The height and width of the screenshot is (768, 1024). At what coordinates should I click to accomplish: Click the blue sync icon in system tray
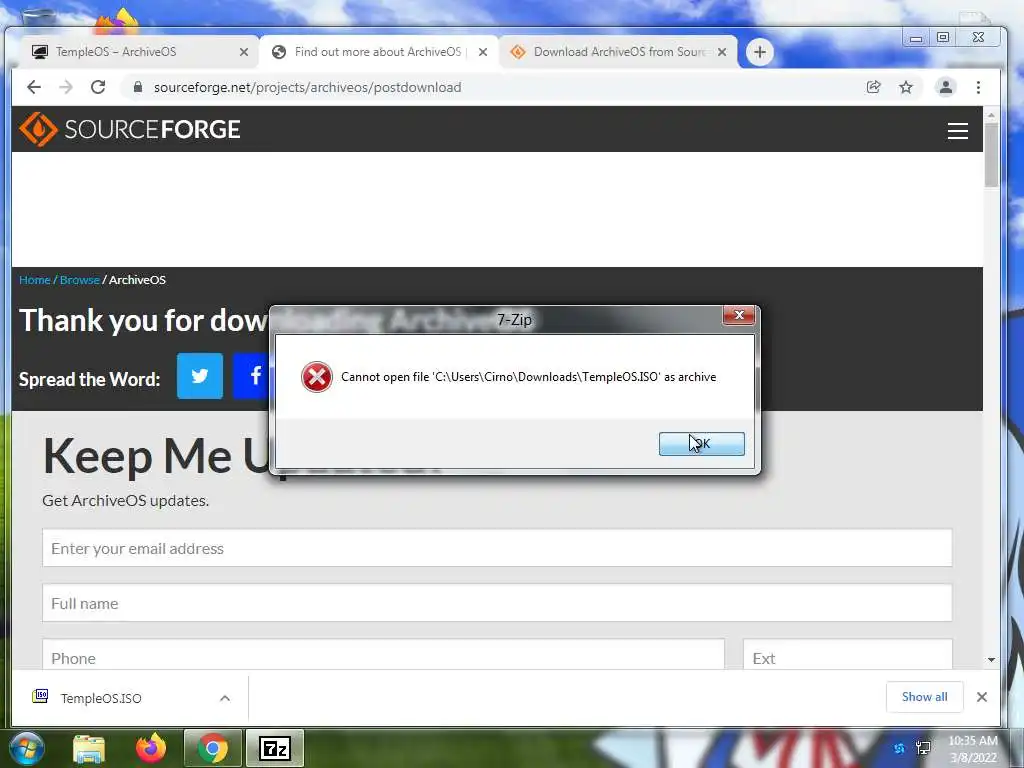pyautogui.click(x=899, y=748)
